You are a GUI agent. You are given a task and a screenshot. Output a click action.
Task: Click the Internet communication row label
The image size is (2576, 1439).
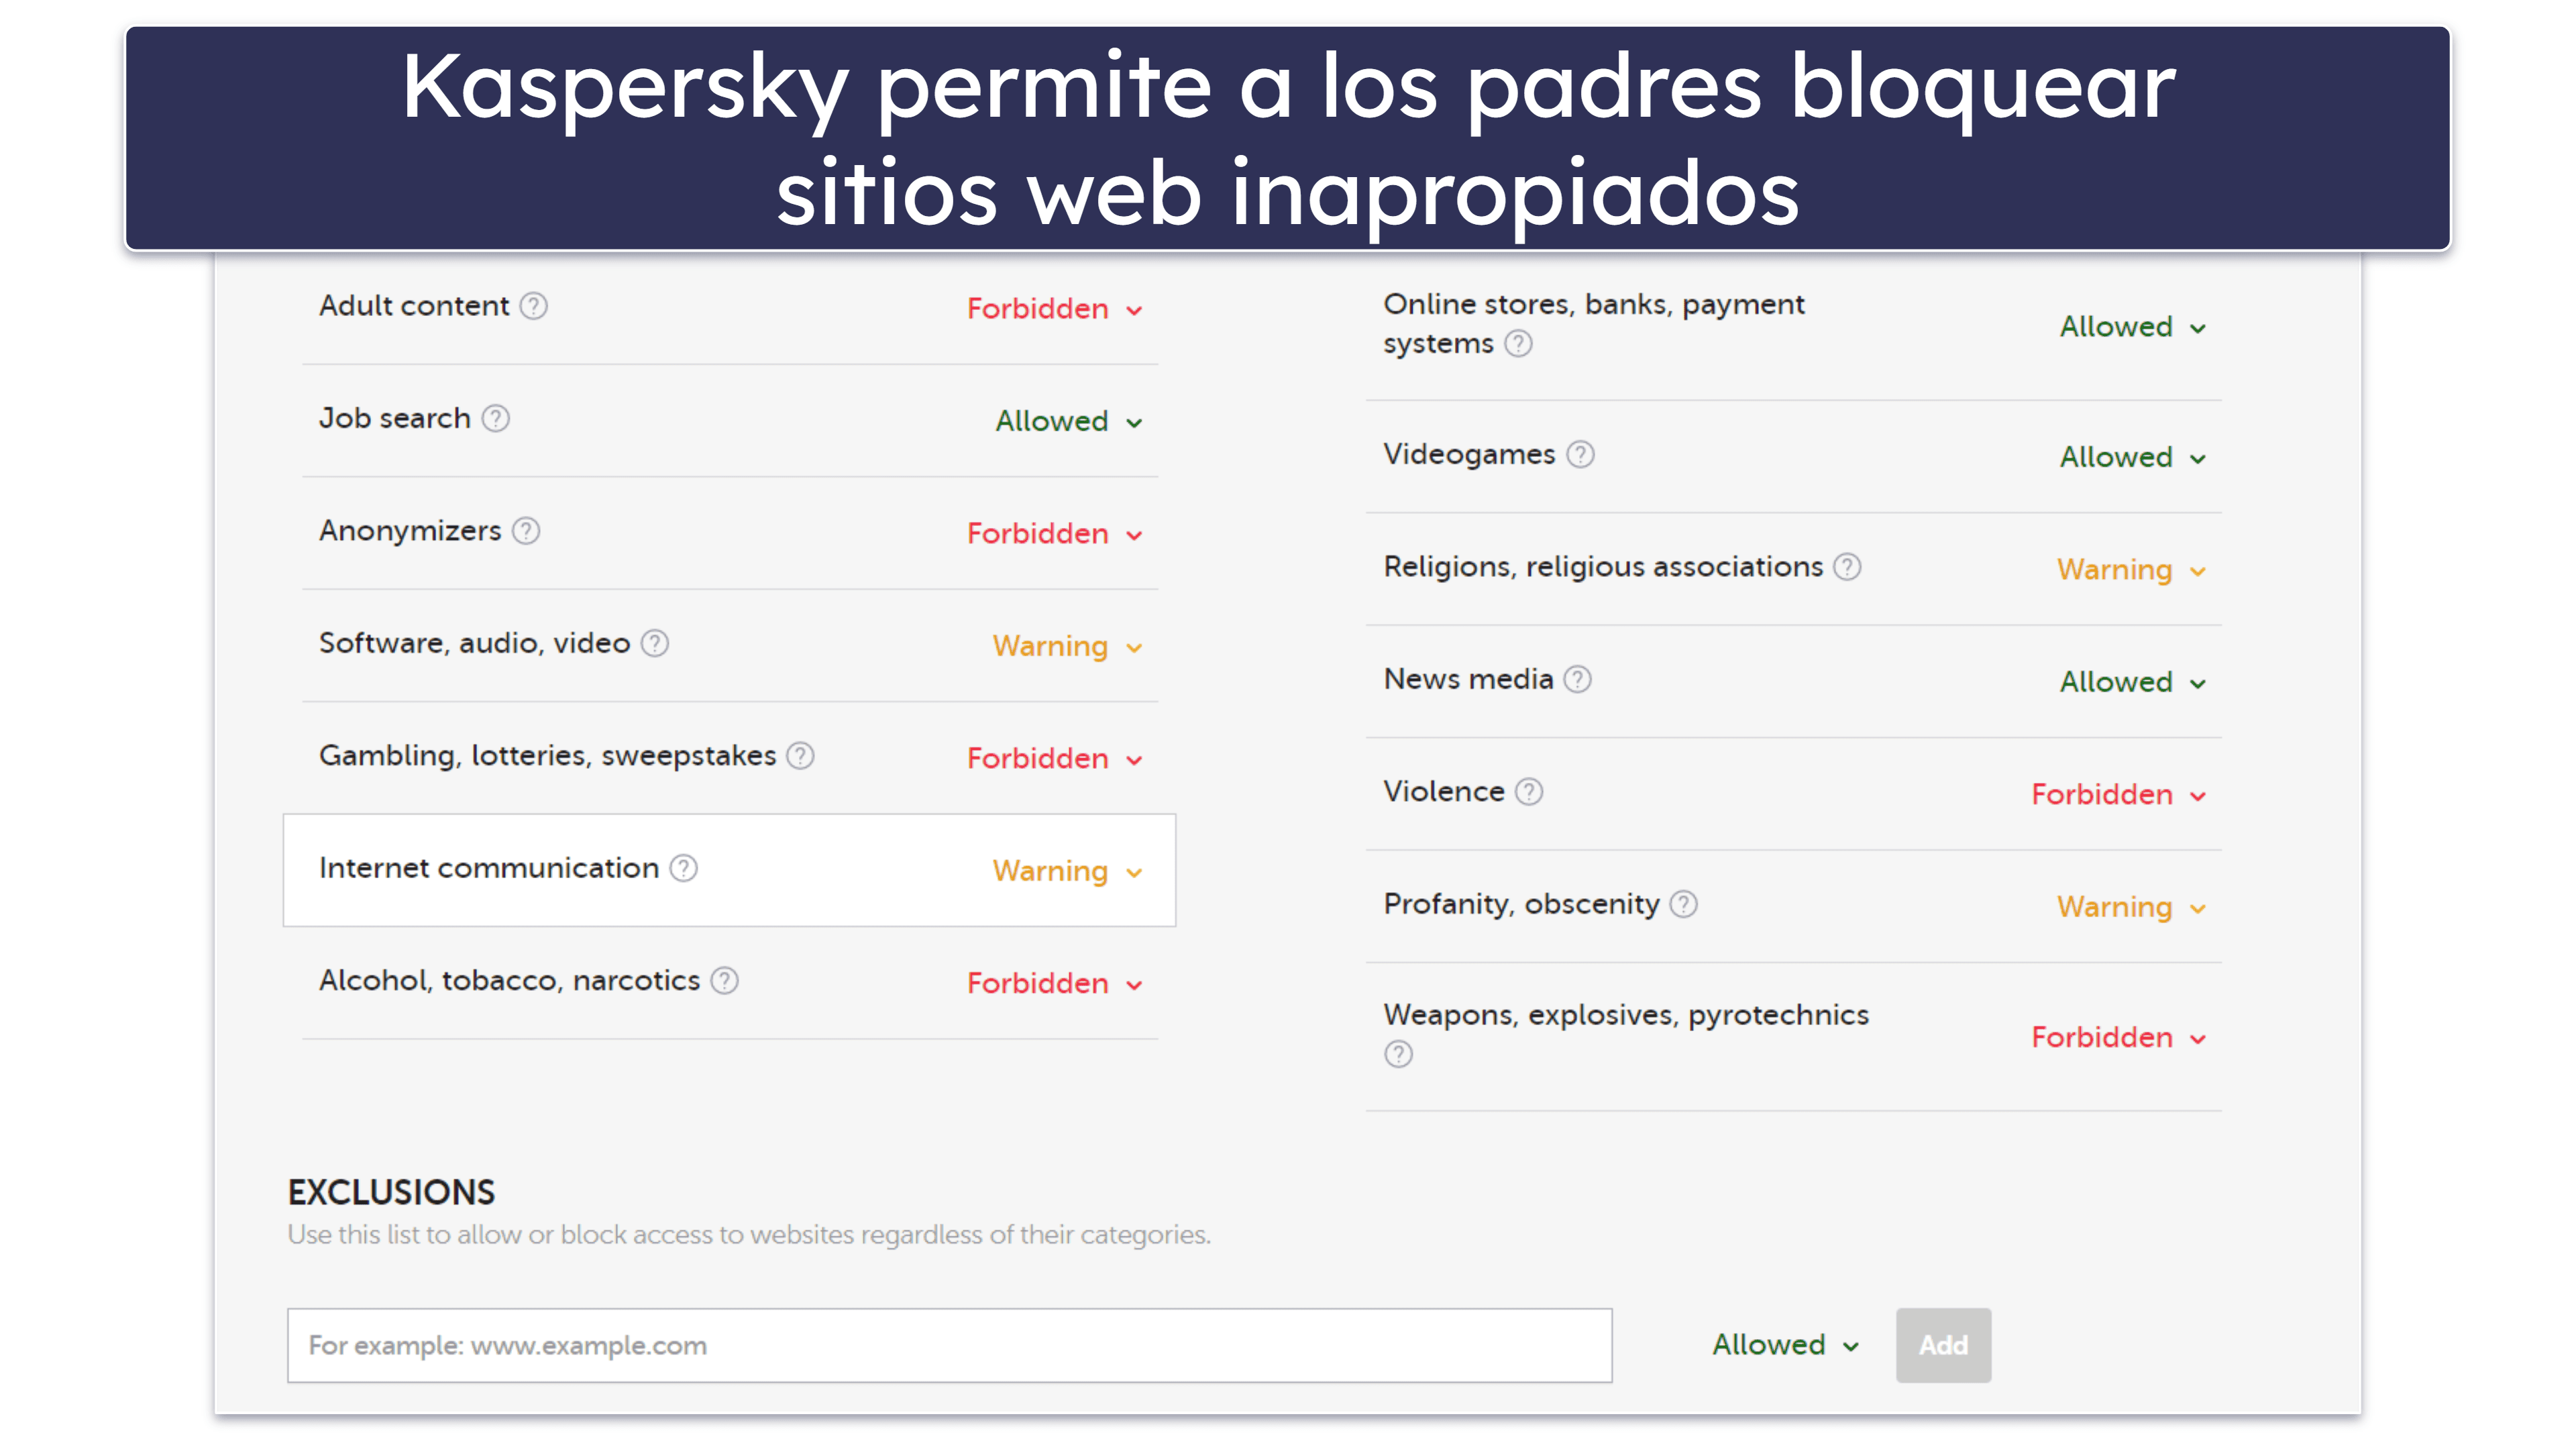489,868
